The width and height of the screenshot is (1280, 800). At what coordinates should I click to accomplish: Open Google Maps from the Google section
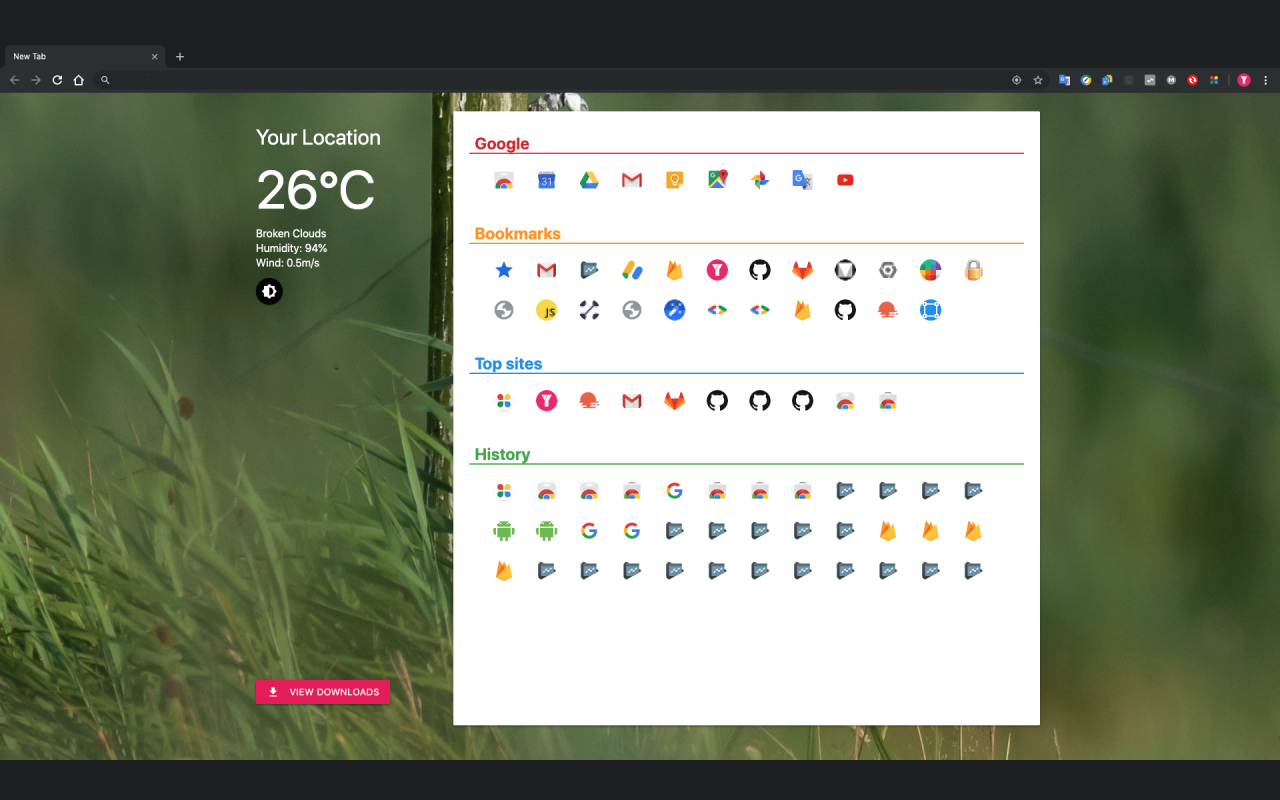pyautogui.click(x=717, y=180)
